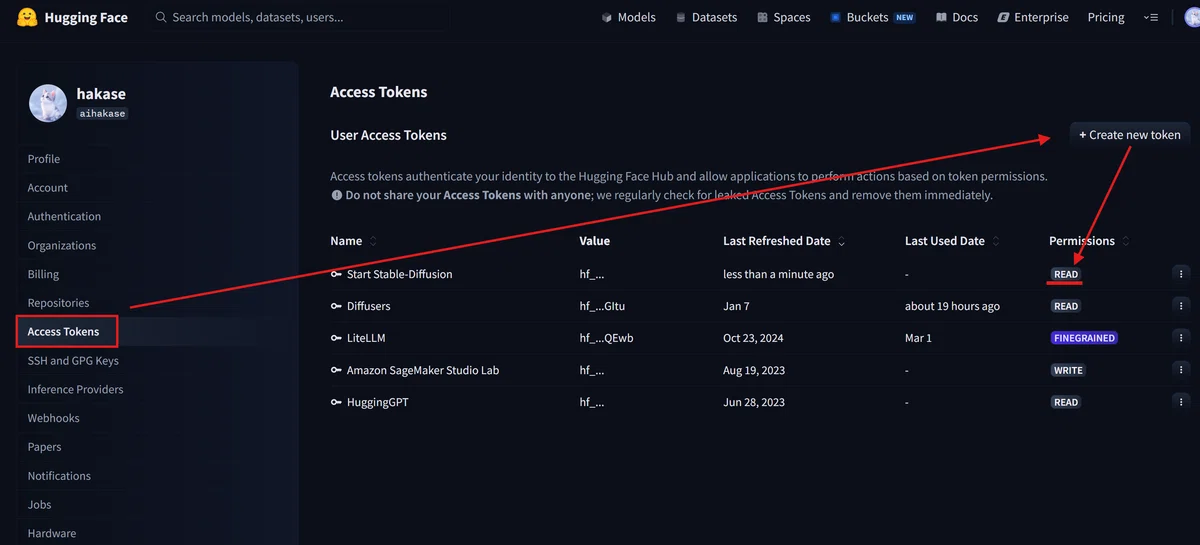Open Enterprise in top navigation
The height and width of the screenshot is (545, 1200).
click(1032, 17)
